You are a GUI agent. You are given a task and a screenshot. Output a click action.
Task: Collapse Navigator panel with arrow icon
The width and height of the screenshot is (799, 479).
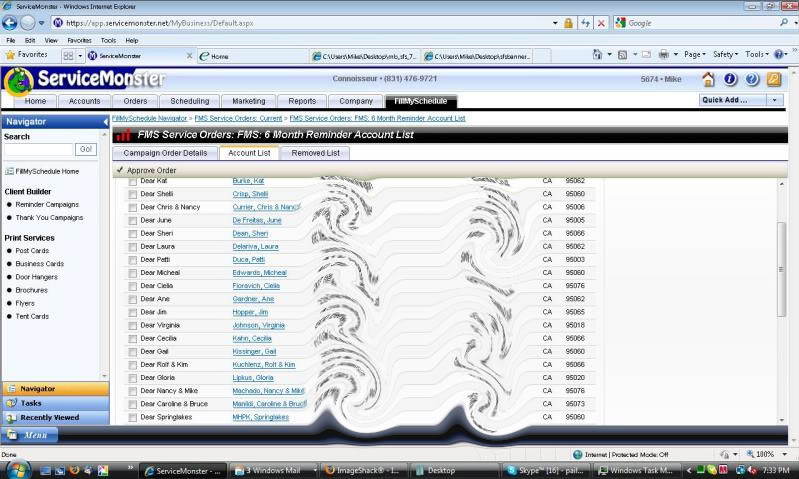coord(106,122)
